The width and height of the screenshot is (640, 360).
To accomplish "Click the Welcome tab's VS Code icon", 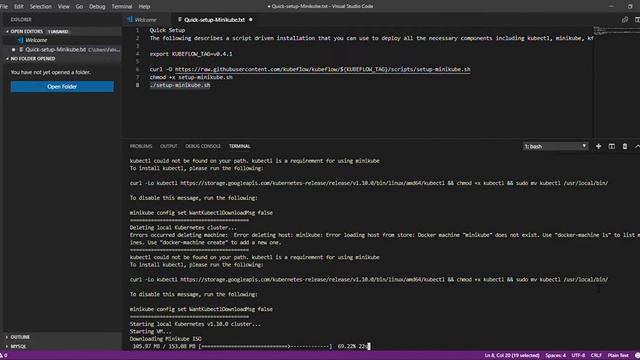I will 130,20.
